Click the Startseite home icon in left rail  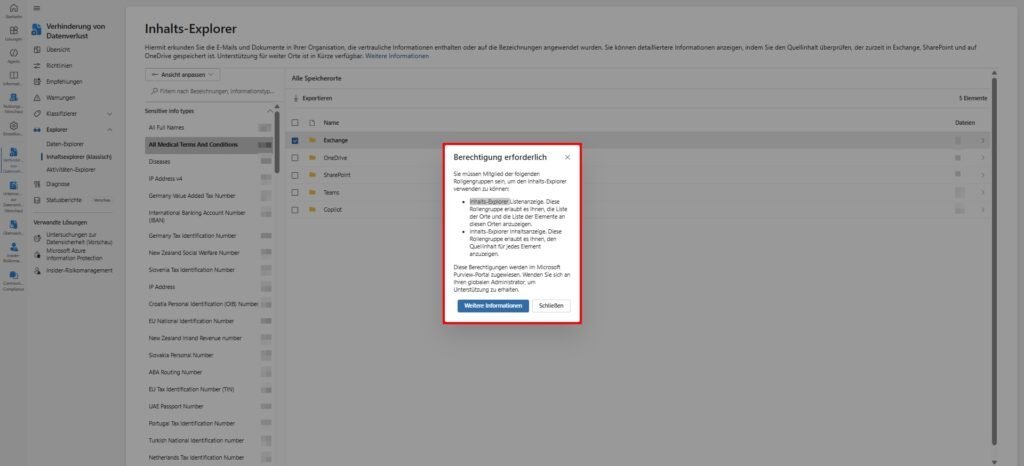(x=13, y=8)
